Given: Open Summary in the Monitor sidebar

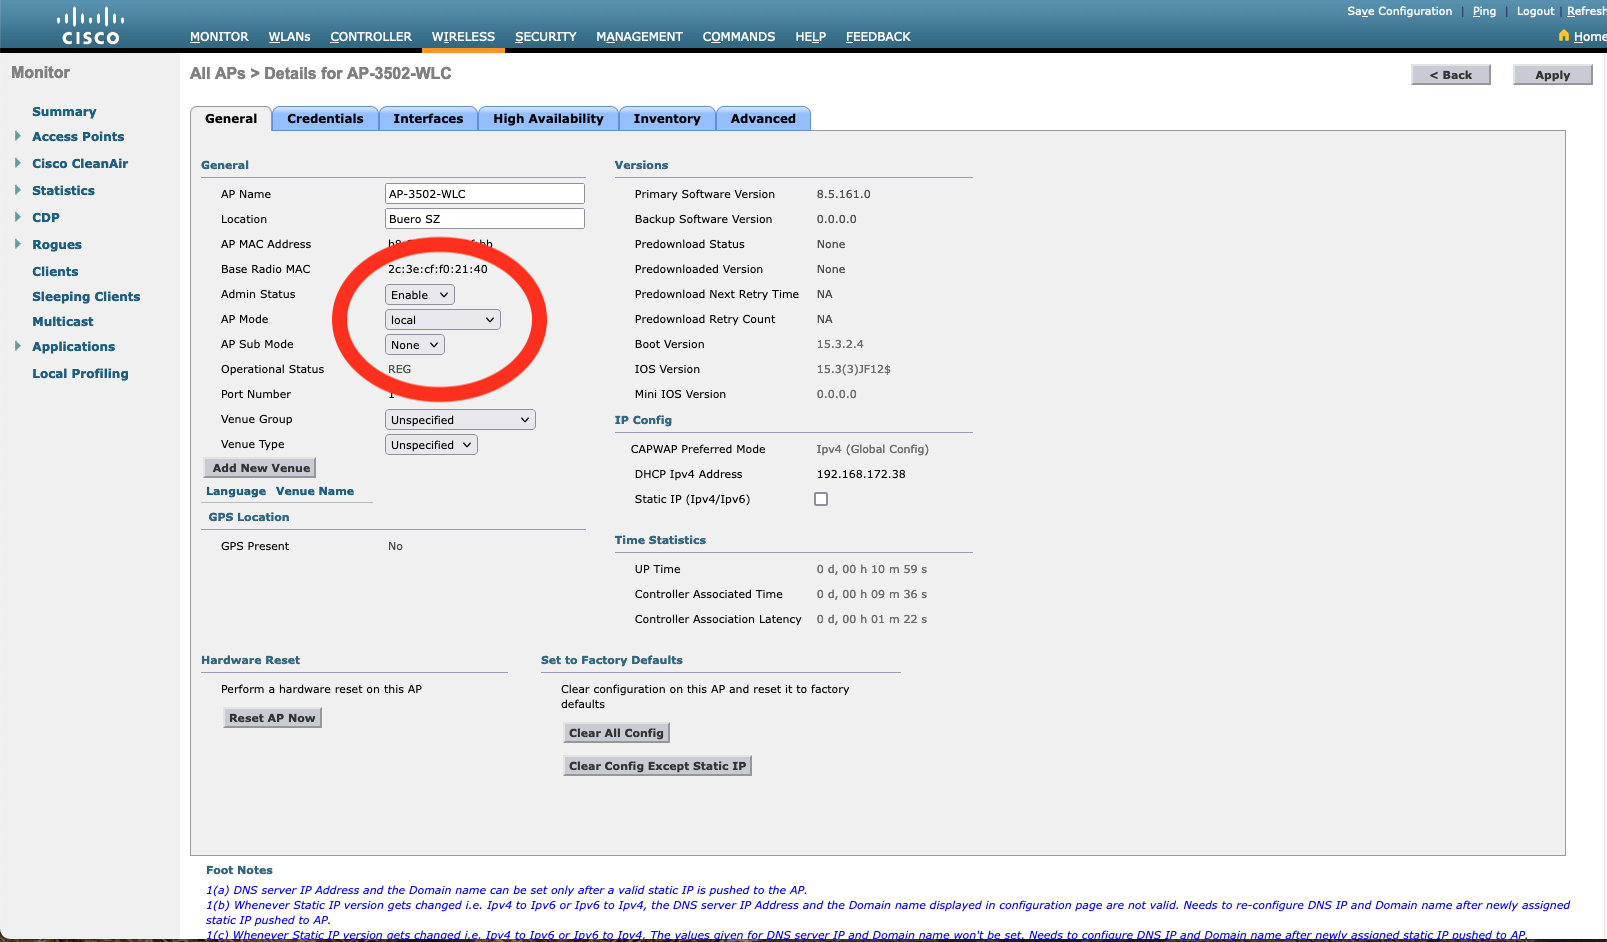Looking at the screenshot, I should (64, 112).
